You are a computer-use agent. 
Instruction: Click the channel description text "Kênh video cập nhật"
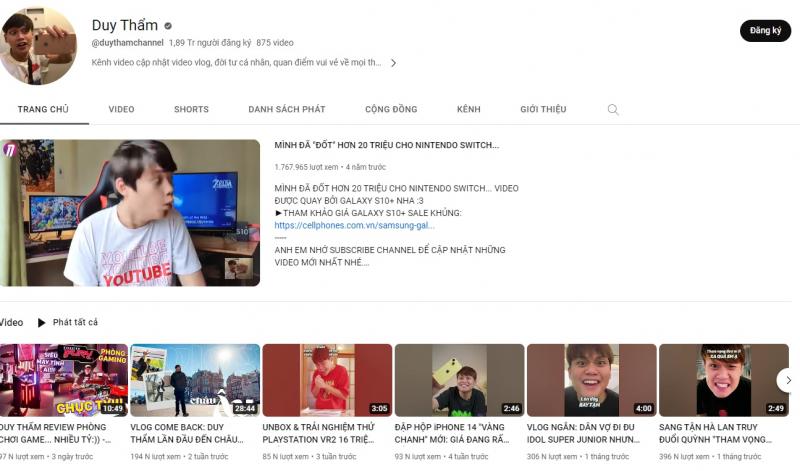[x=236, y=63]
